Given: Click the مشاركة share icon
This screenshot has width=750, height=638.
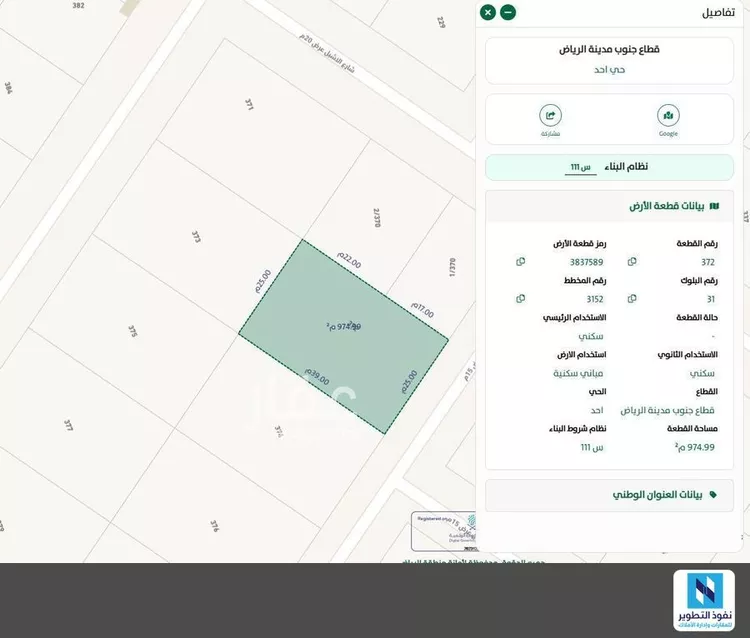Looking at the screenshot, I should pyautogui.click(x=551, y=115).
